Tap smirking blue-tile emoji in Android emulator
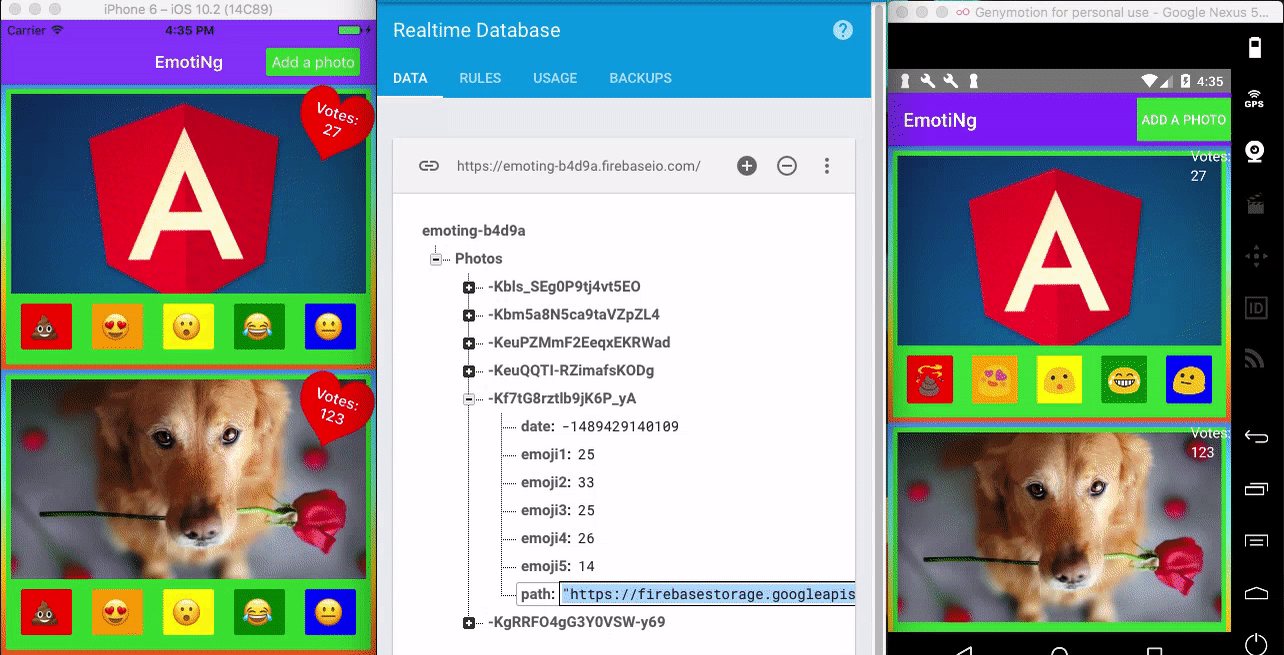This screenshot has width=1284, height=655. (1189, 380)
